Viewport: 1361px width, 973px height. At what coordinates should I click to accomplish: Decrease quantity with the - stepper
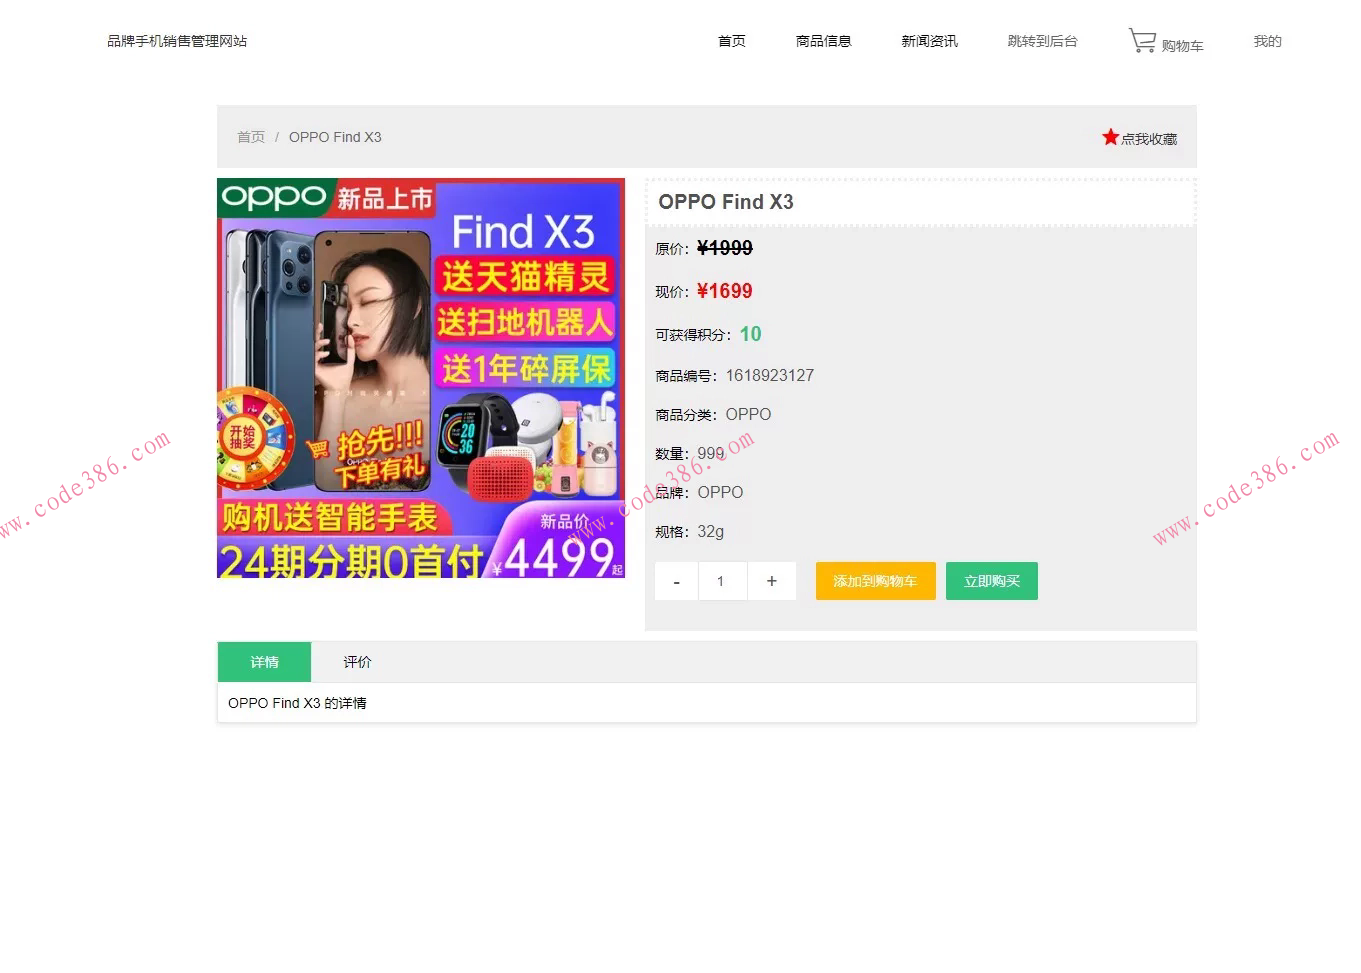pyautogui.click(x=676, y=581)
